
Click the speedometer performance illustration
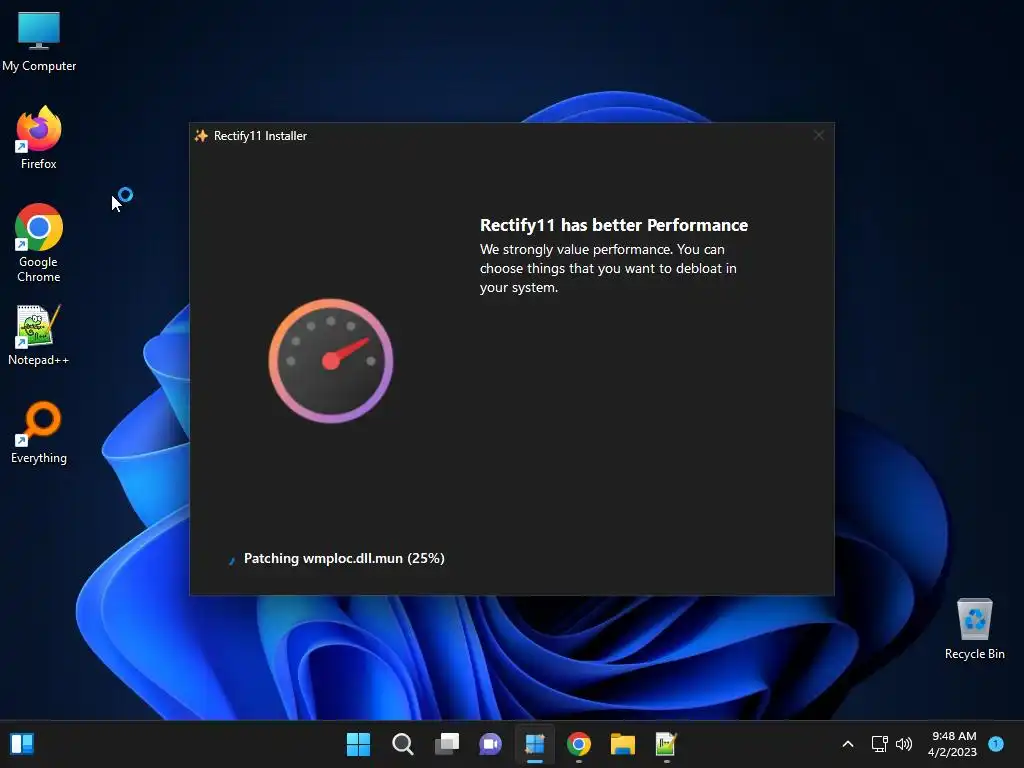(x=331, y=361)
